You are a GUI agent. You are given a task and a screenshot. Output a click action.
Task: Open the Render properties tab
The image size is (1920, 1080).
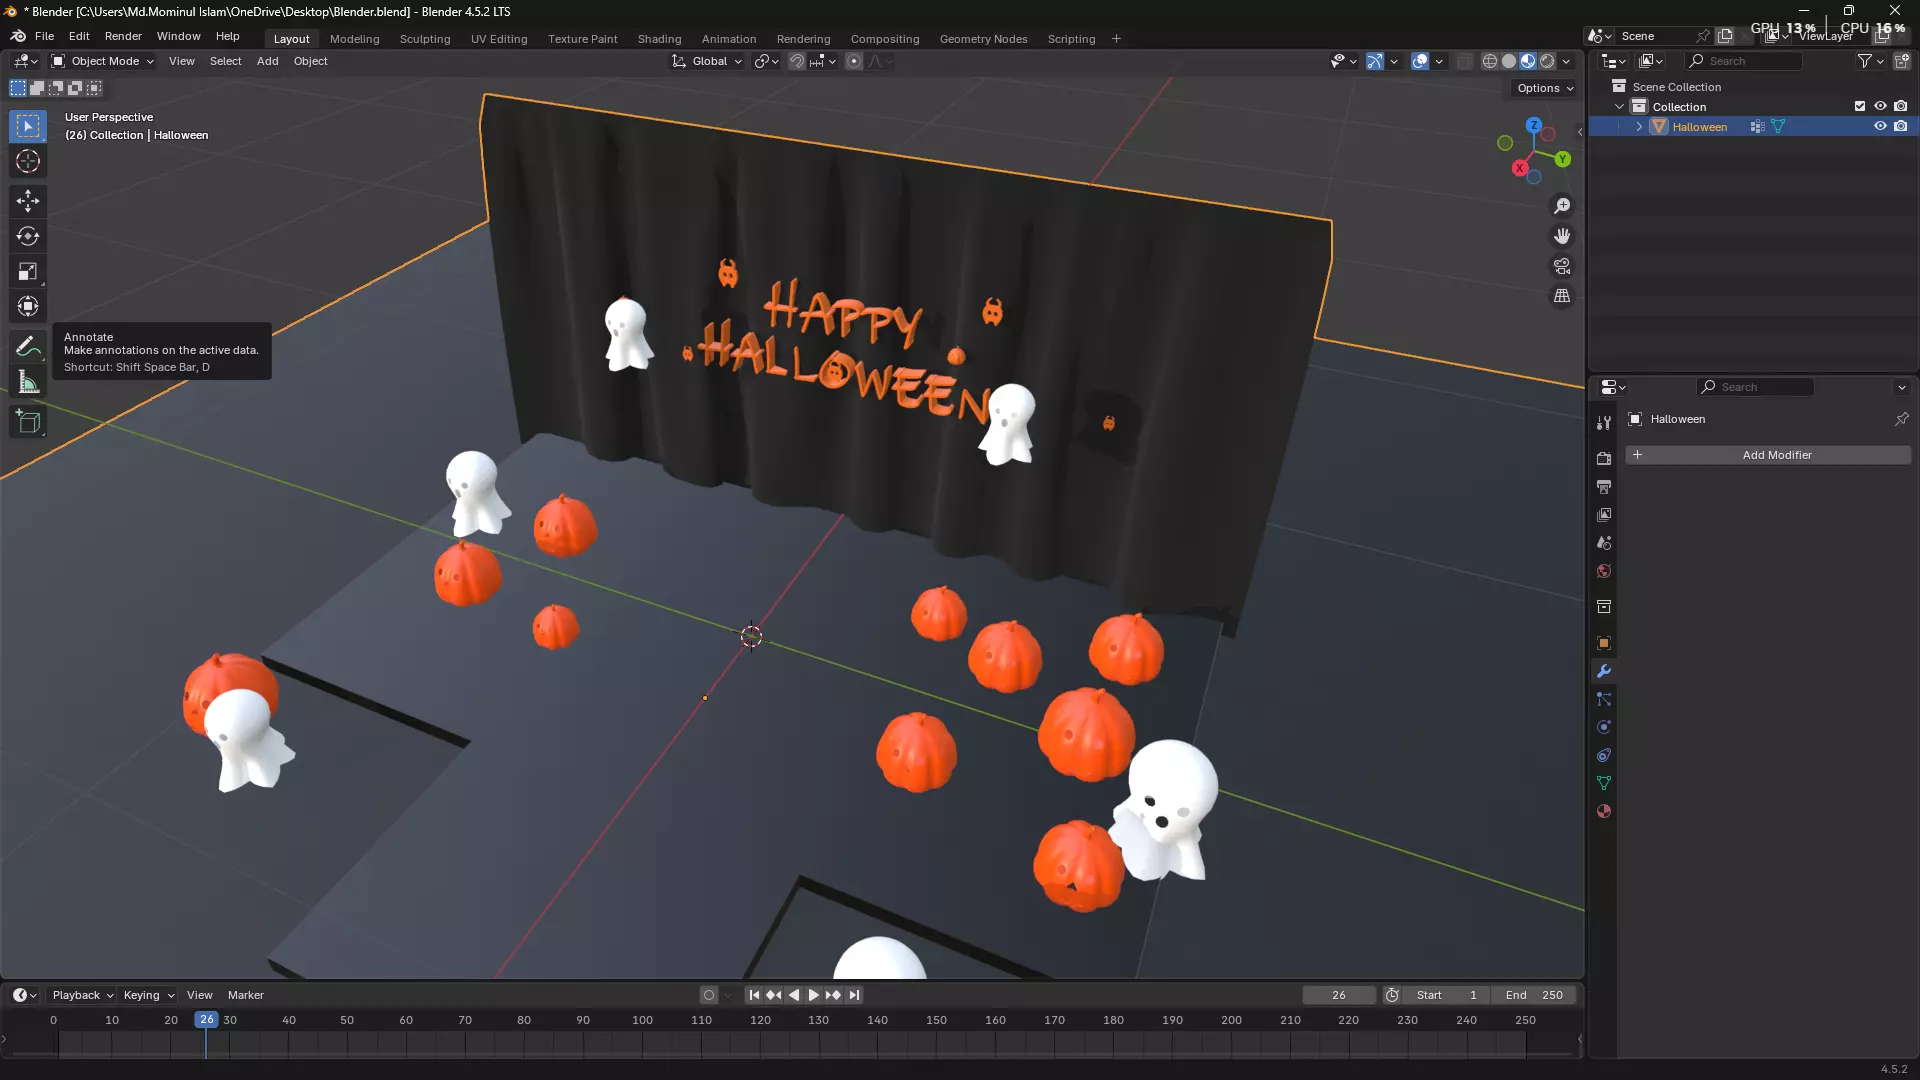(1604, 458)
